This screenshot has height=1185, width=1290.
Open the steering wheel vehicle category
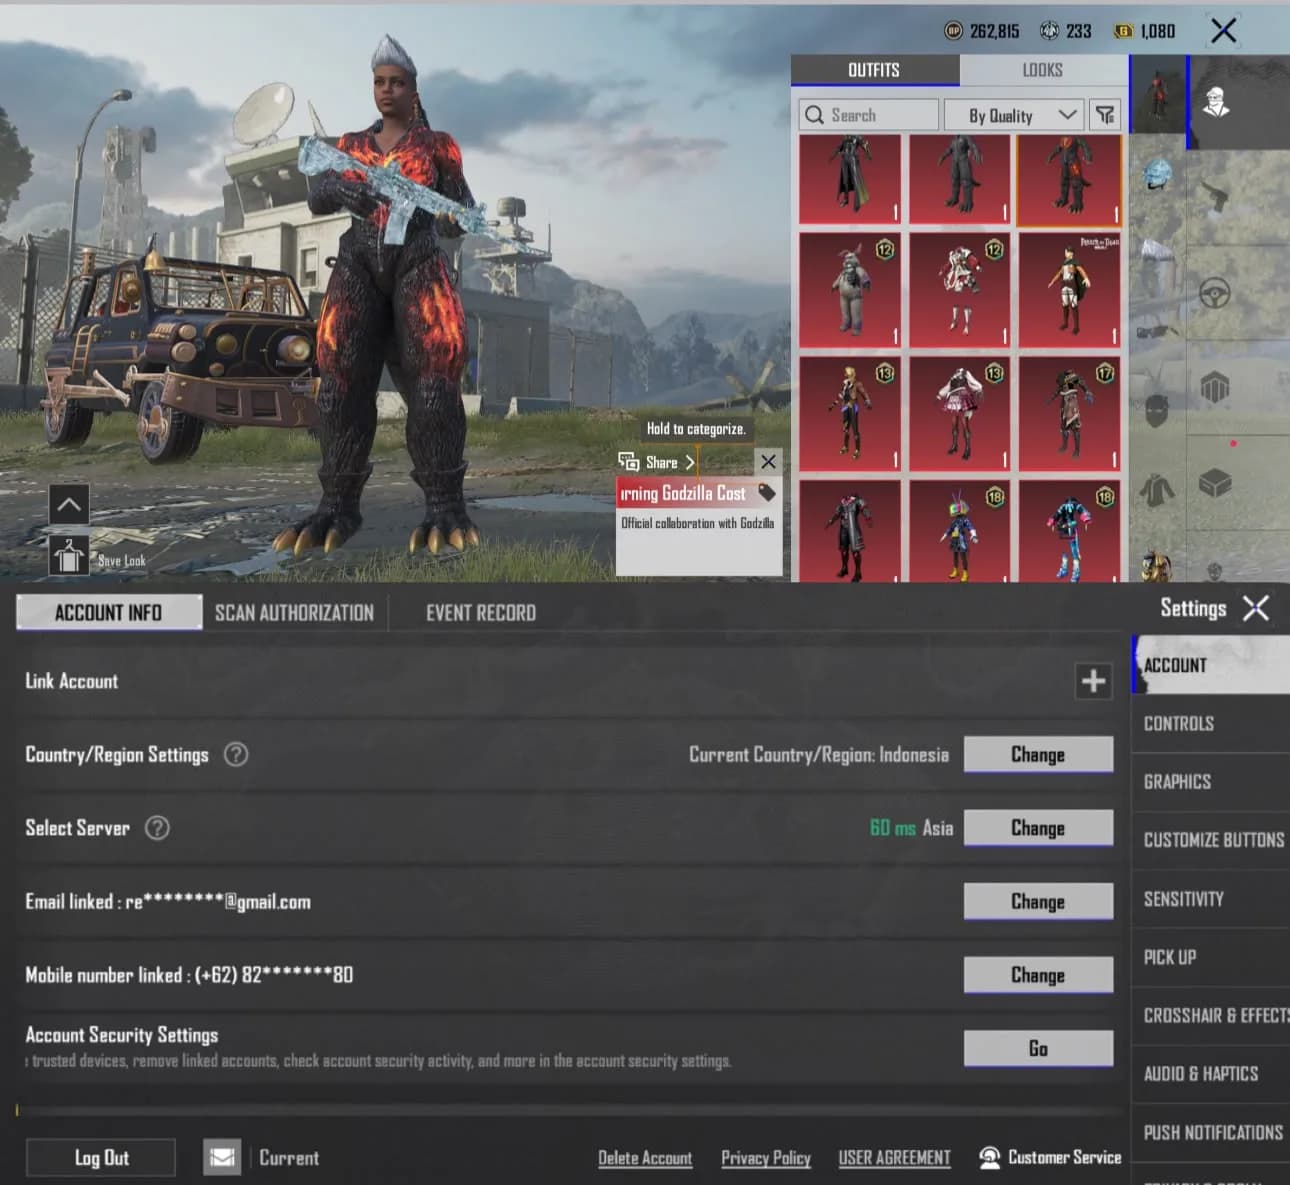1215,293
